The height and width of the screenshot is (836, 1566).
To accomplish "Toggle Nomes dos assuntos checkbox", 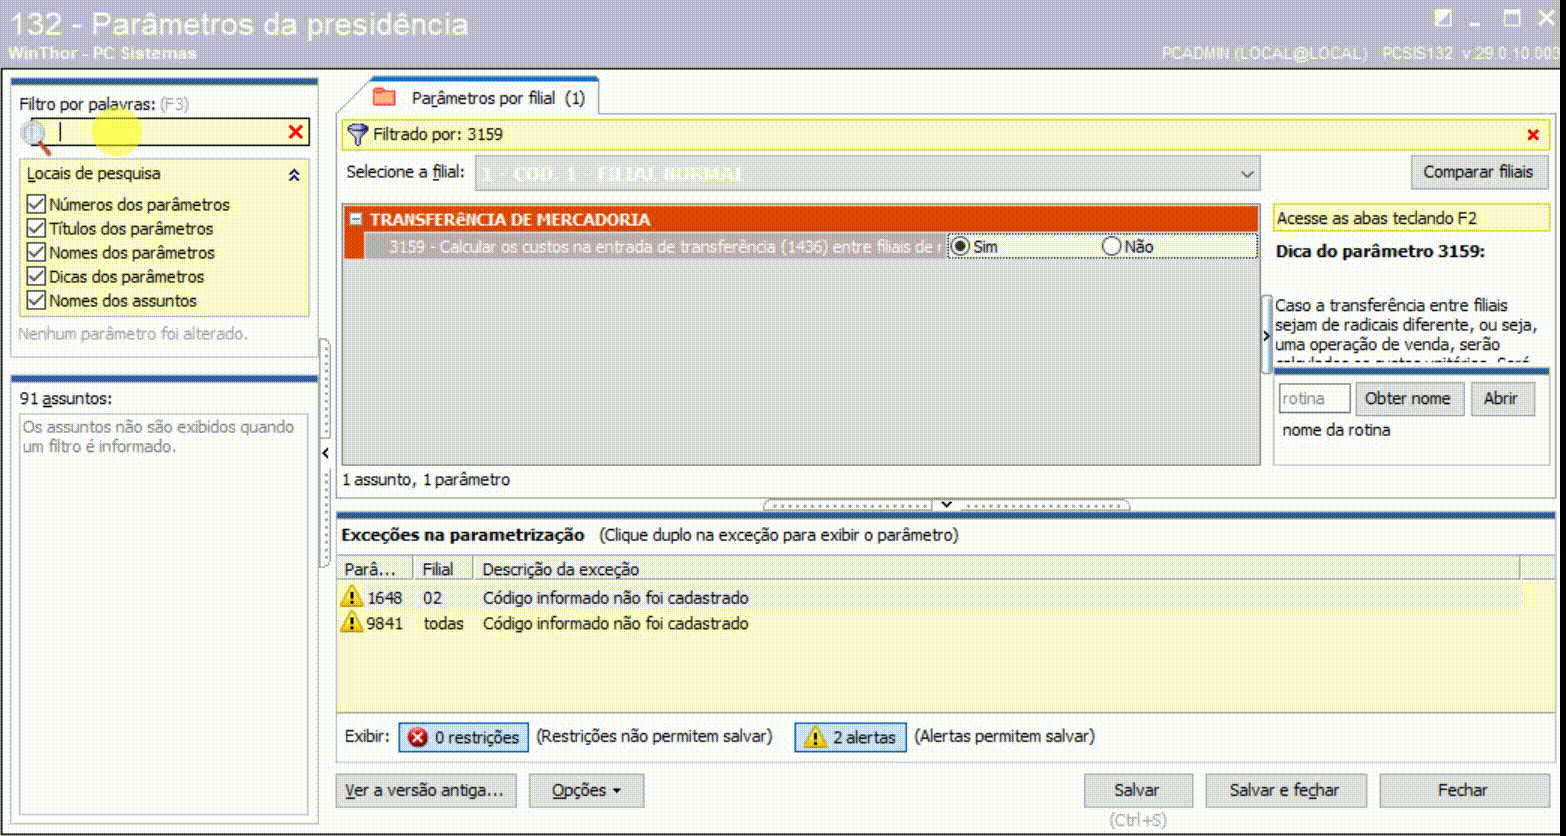I will click(37, 300).
